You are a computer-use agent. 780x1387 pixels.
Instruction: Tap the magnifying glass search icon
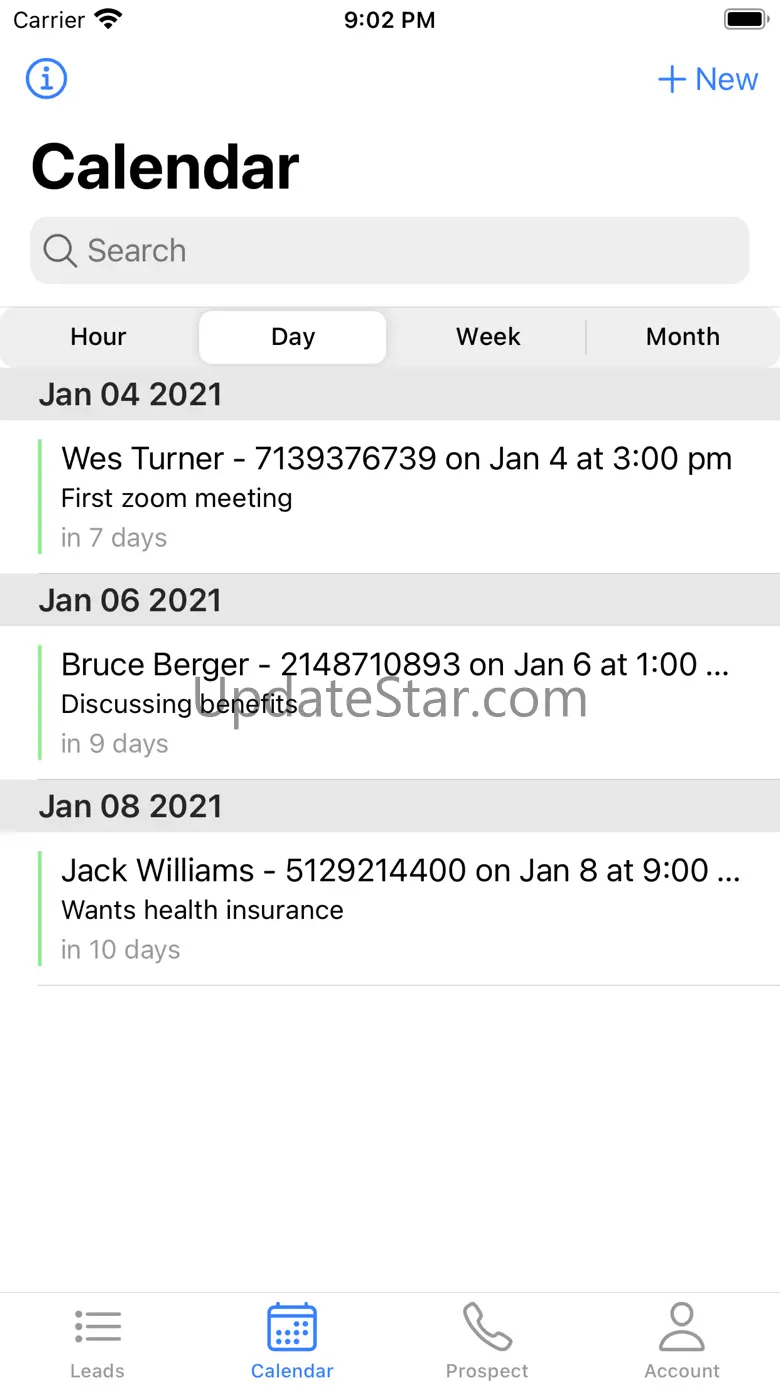click(60, 251)
